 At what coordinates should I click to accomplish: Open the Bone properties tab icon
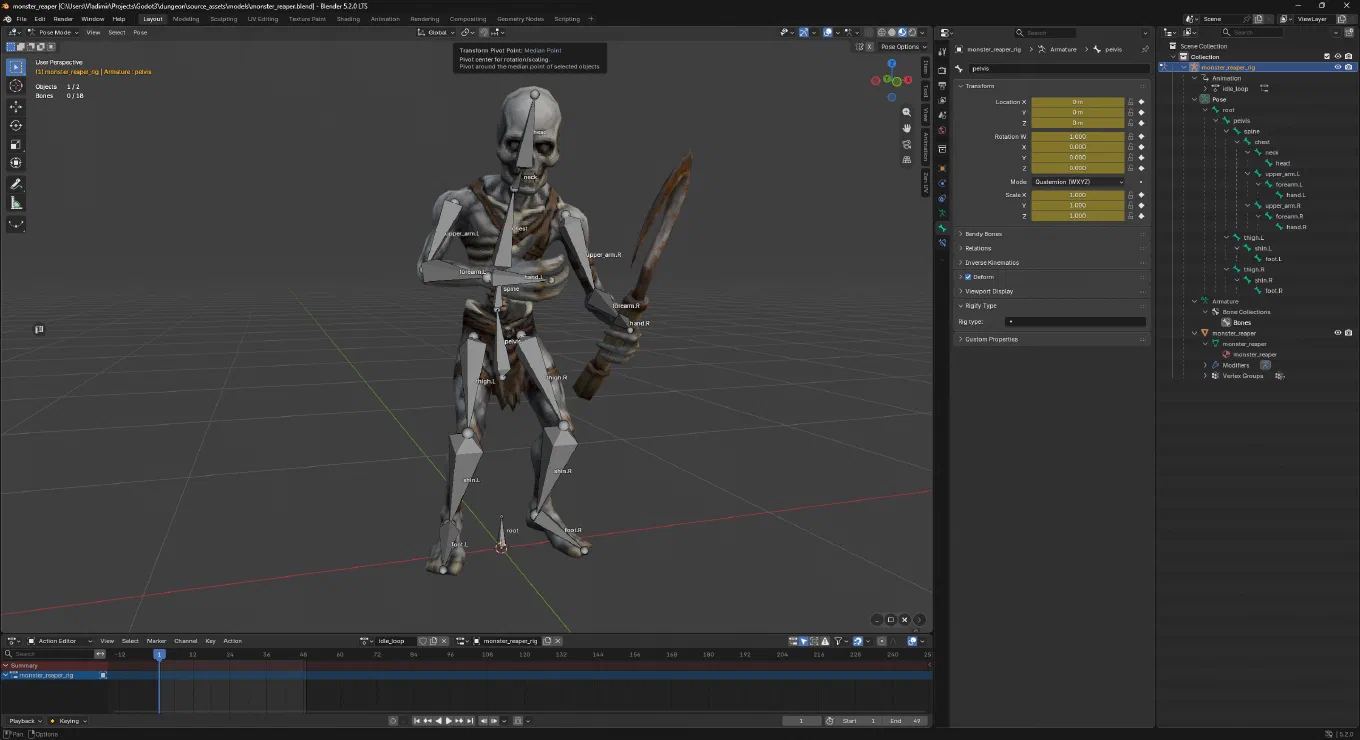click(942, 229)
